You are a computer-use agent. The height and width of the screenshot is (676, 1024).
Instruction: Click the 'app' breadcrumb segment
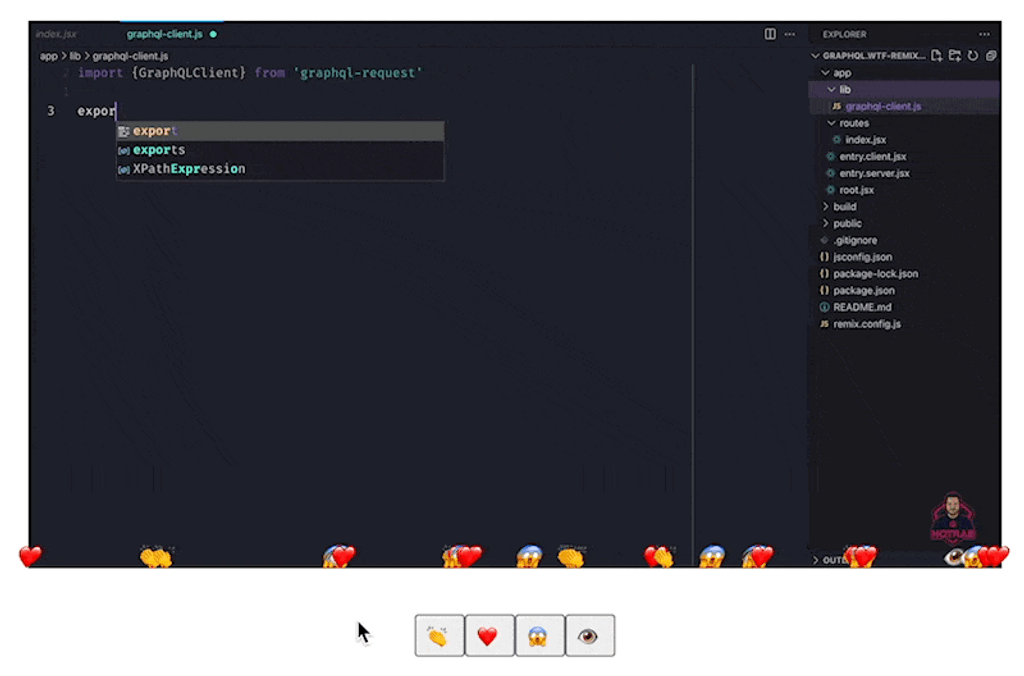48,56
